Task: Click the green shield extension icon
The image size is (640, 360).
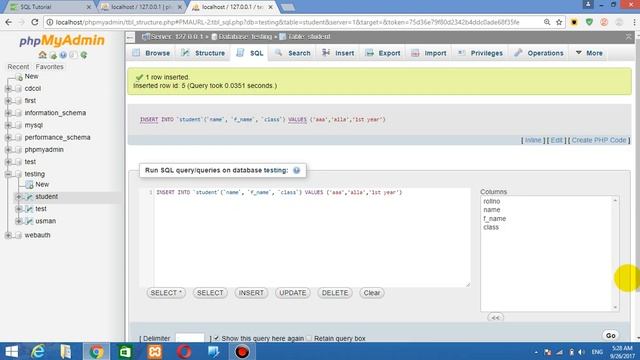Action: (589, 22)
